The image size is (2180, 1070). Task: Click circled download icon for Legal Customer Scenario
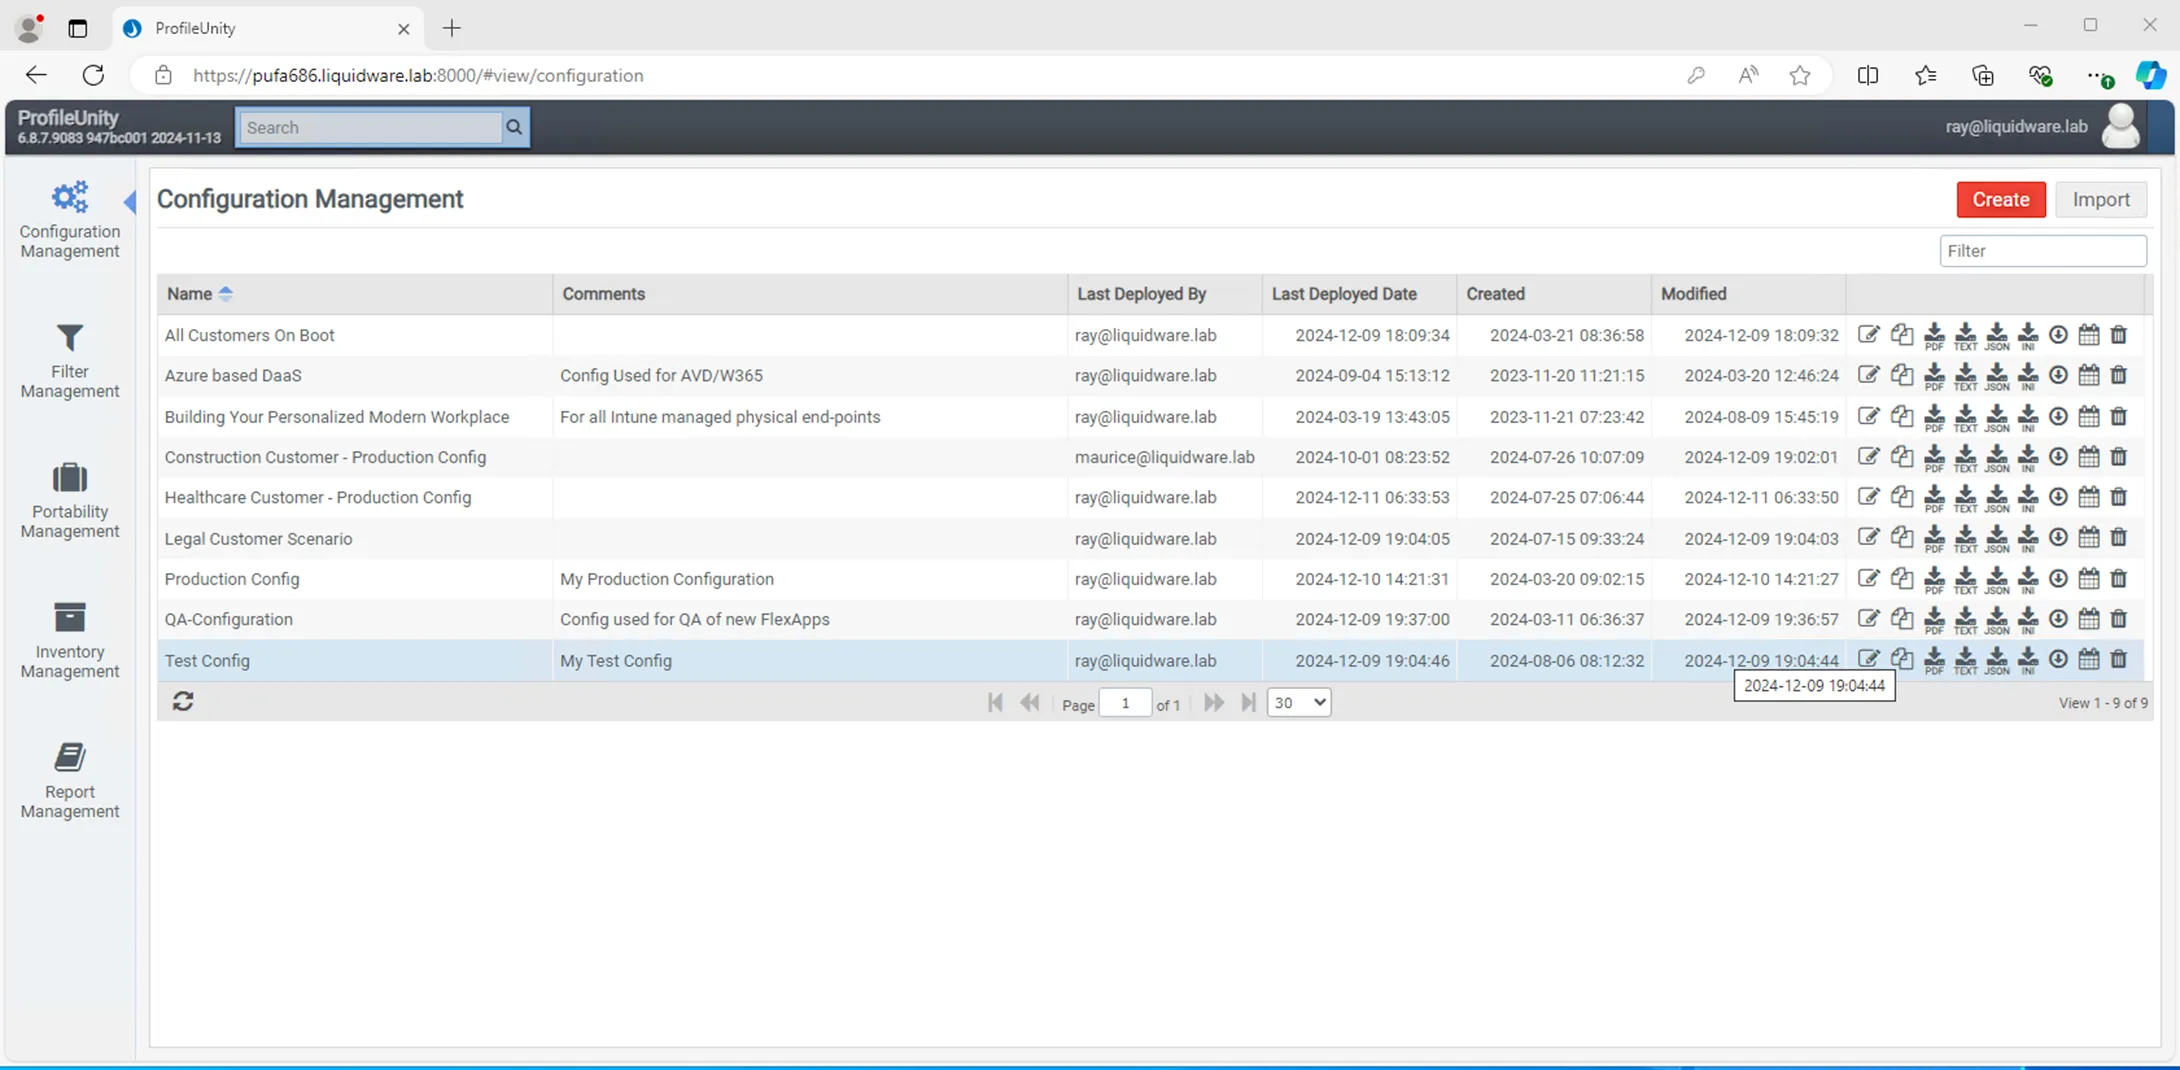point(2058,538)
